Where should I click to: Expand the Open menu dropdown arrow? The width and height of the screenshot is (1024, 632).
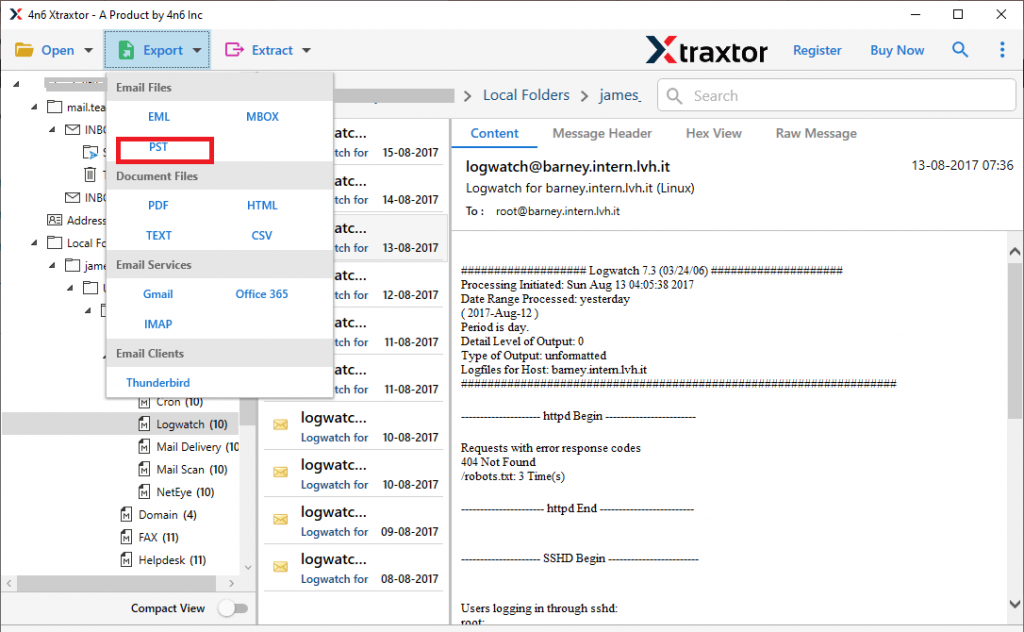pyautogui.click(x=87, y=50)
